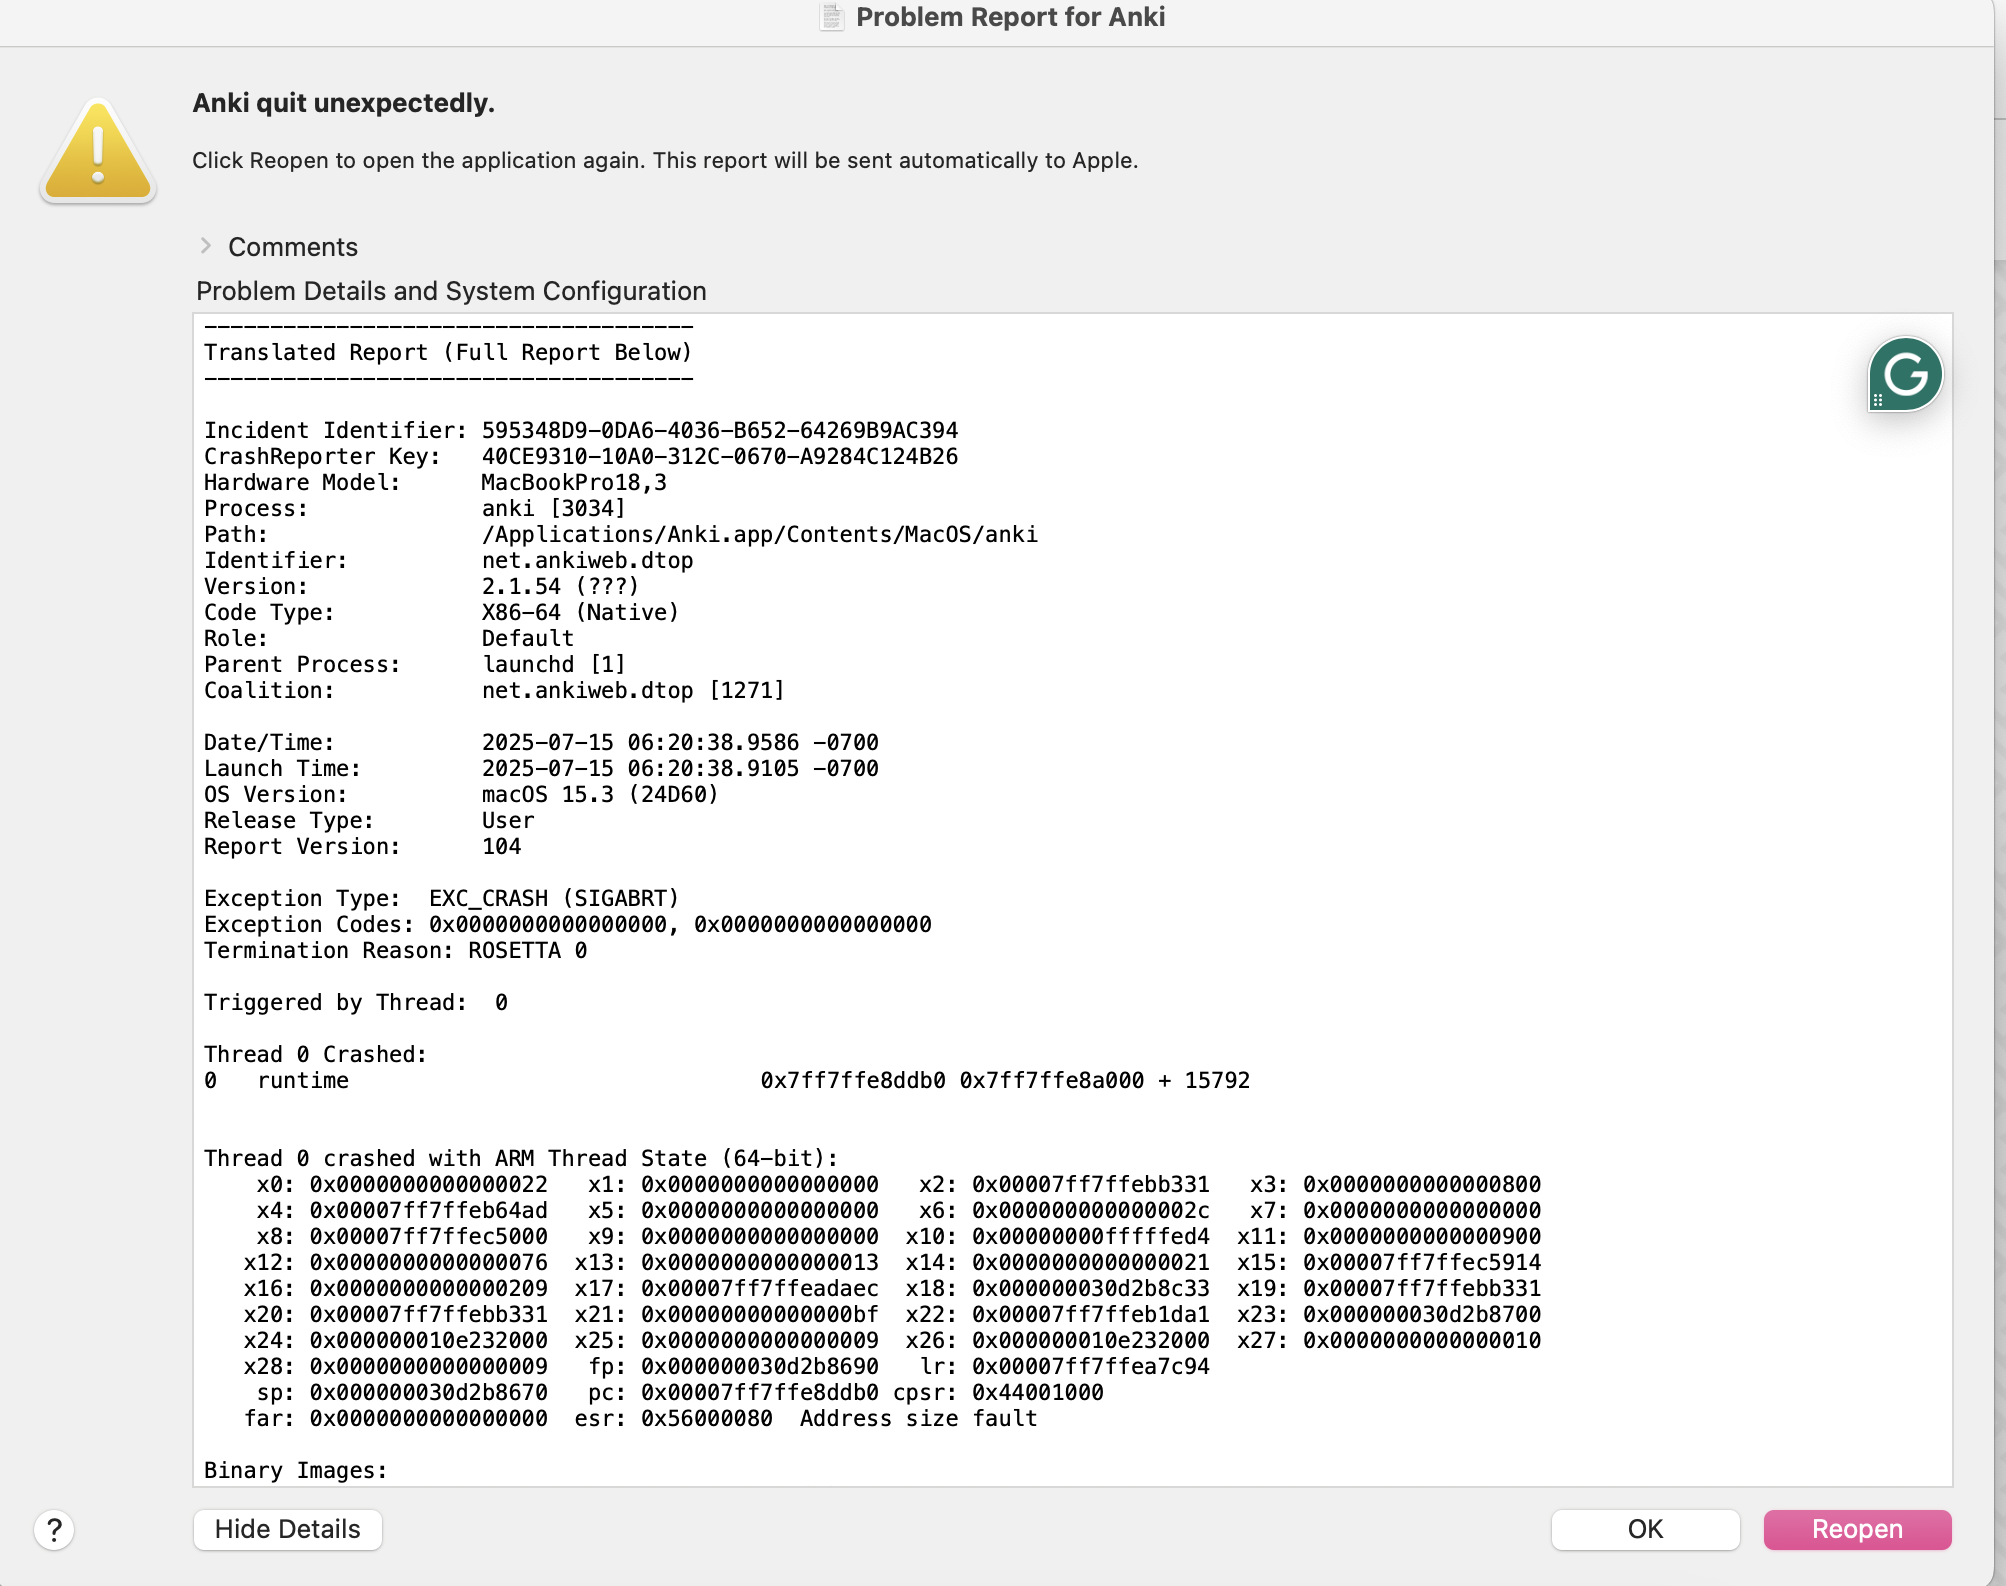Click the Date/Time value 06:20:38.9586
The height and width of the screenshot is (1586, 2006).
(x=713, y=742)
